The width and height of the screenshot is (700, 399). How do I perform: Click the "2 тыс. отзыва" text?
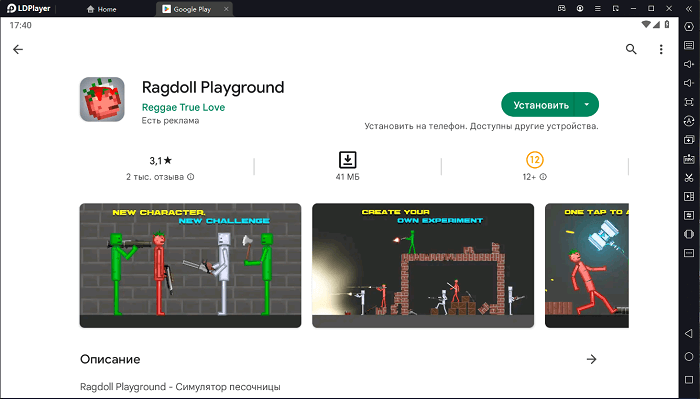[155, 177]
